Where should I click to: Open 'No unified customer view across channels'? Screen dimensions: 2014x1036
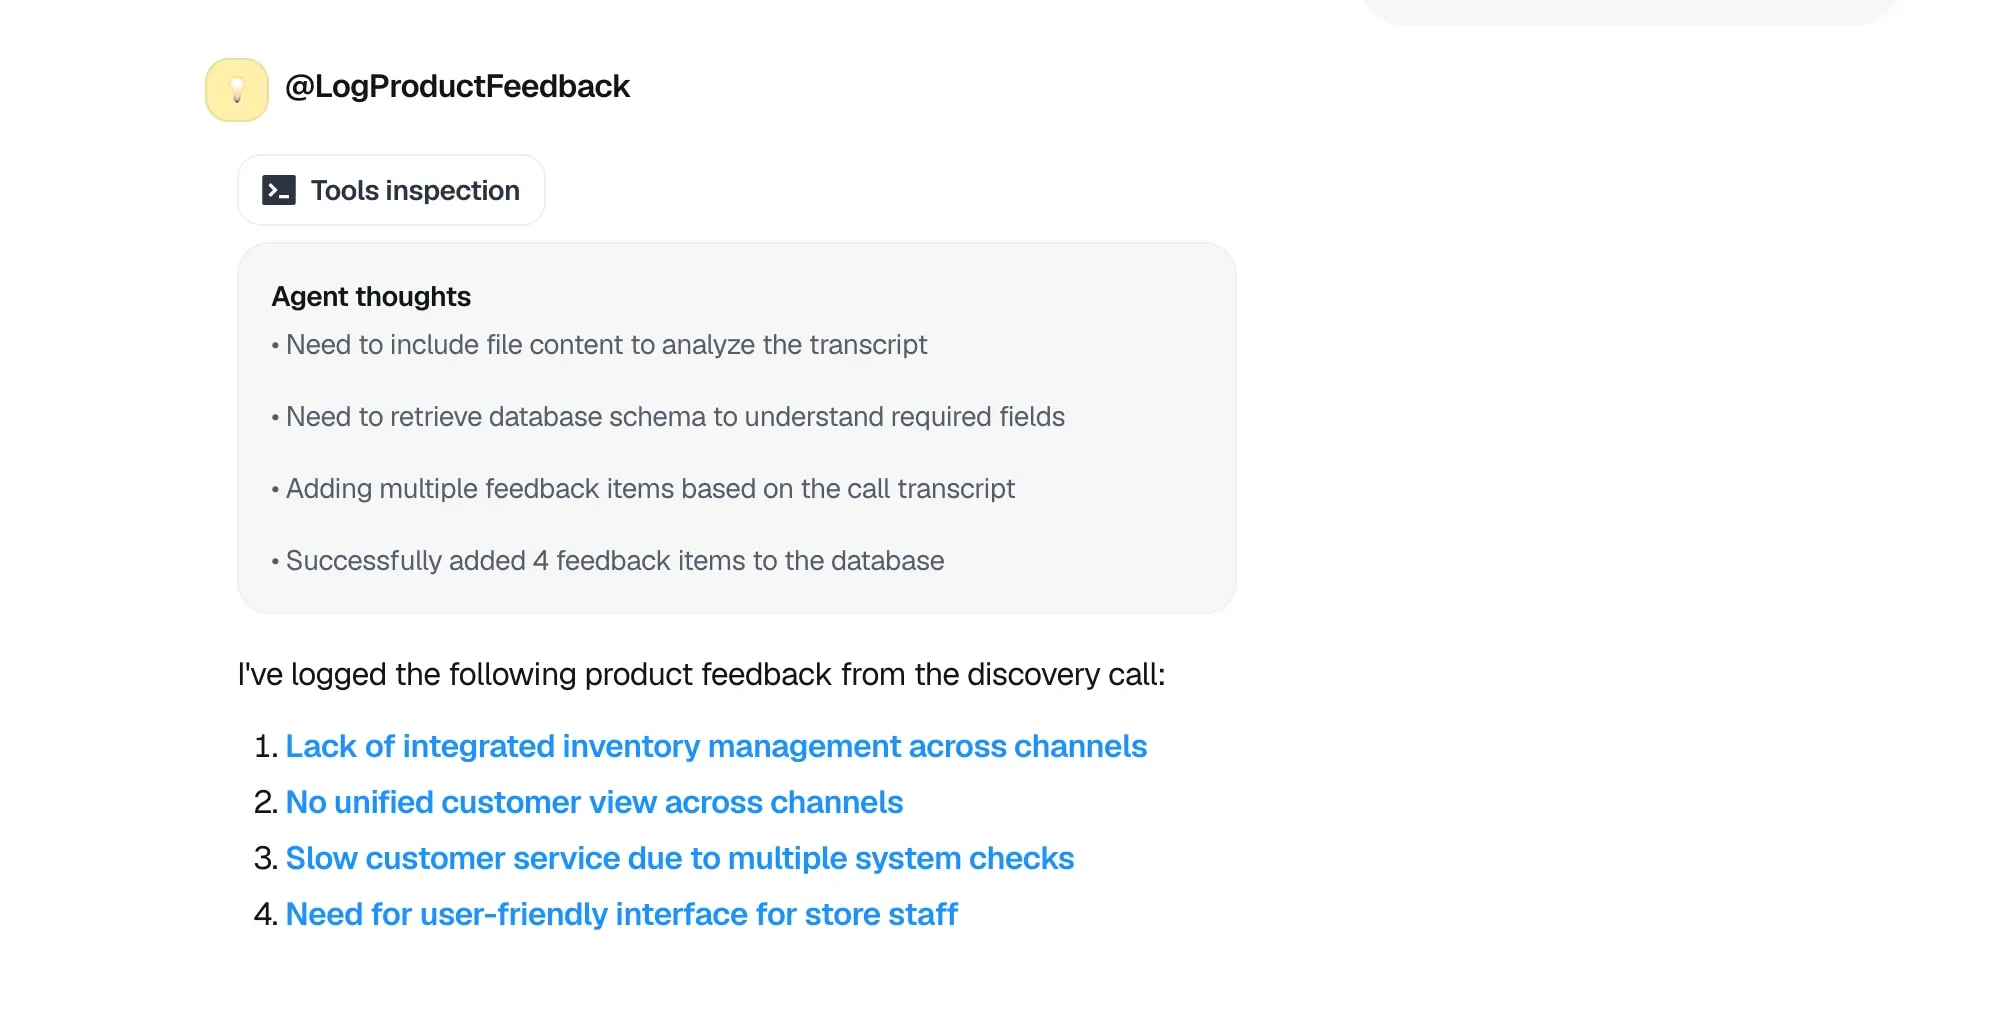tap(594, 802)
